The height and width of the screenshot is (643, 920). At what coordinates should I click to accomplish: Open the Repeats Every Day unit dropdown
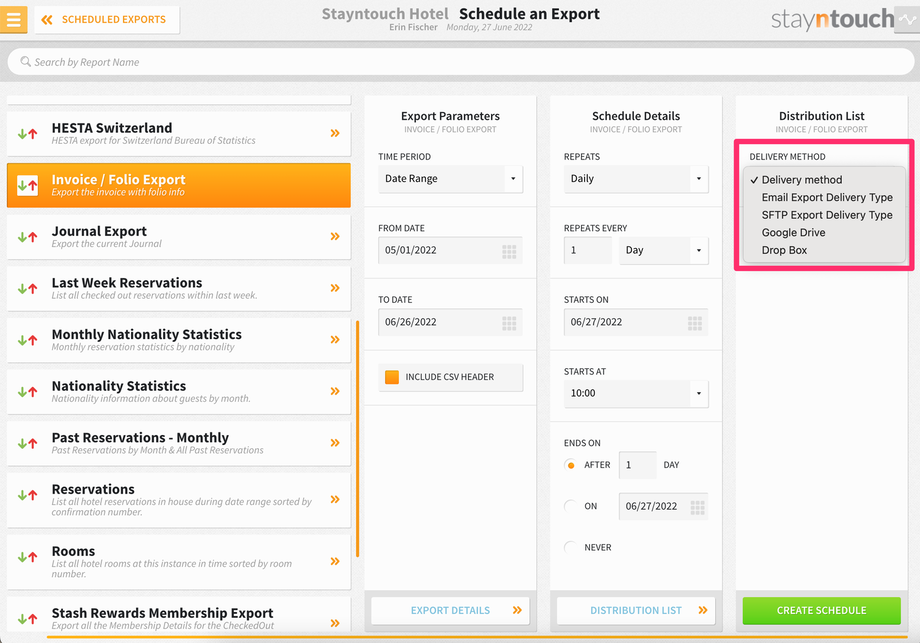point(664,251)
